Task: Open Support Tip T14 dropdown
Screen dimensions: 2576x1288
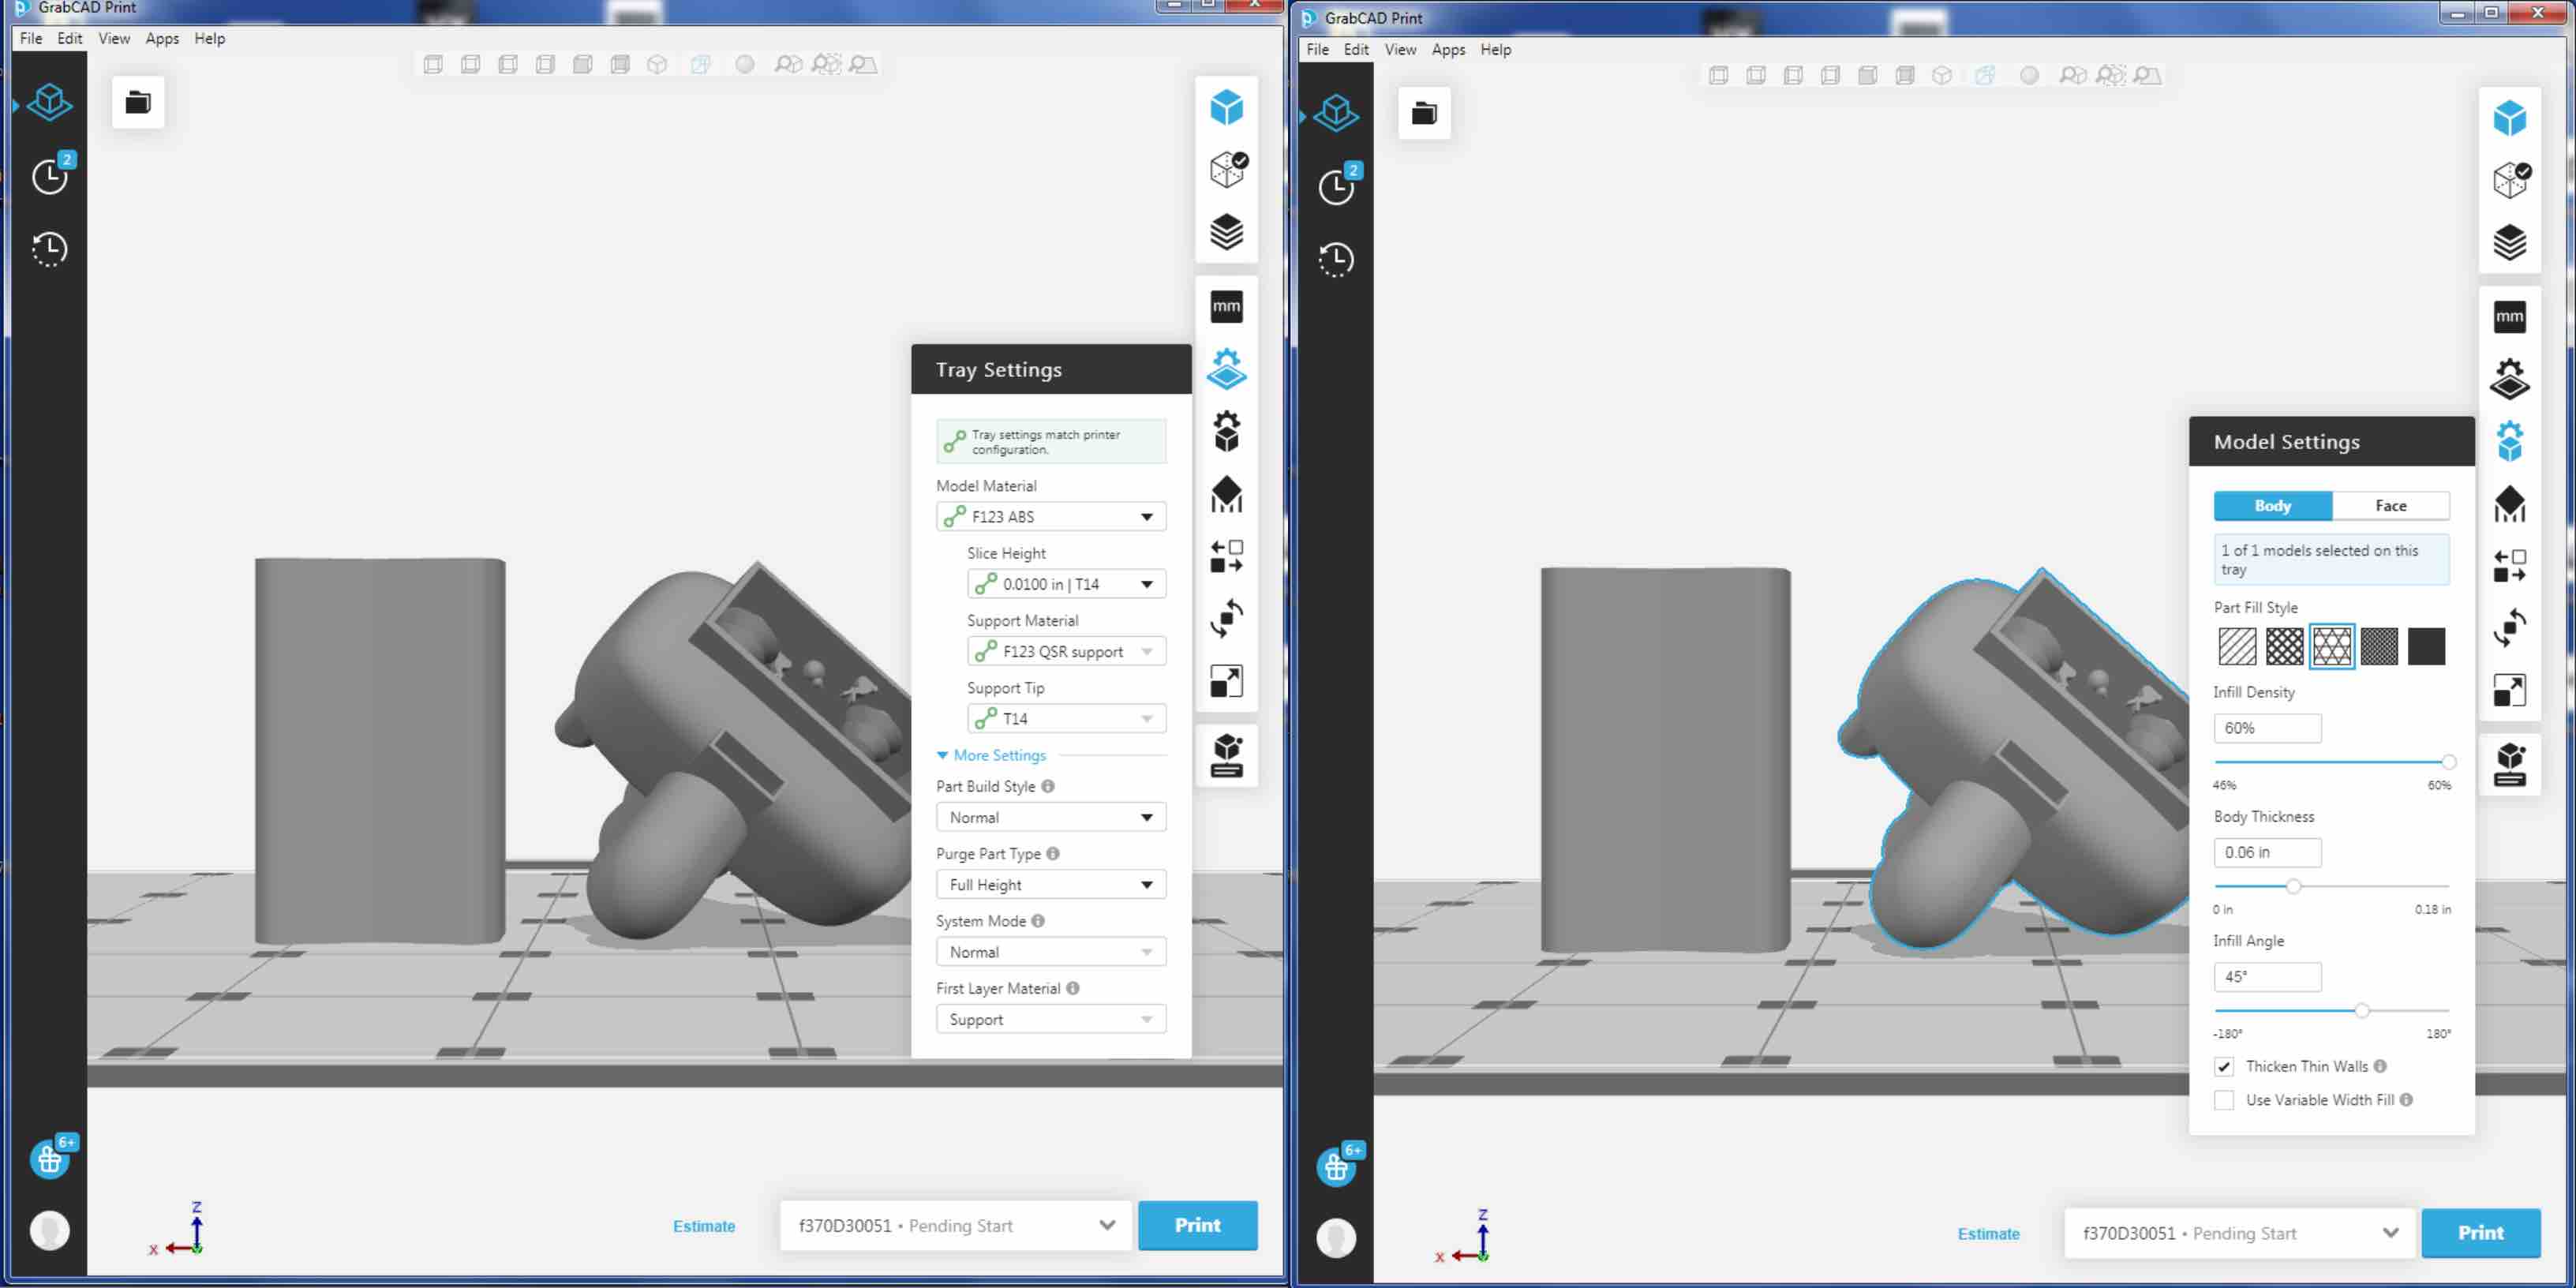Action: [x=1066, y=718]
